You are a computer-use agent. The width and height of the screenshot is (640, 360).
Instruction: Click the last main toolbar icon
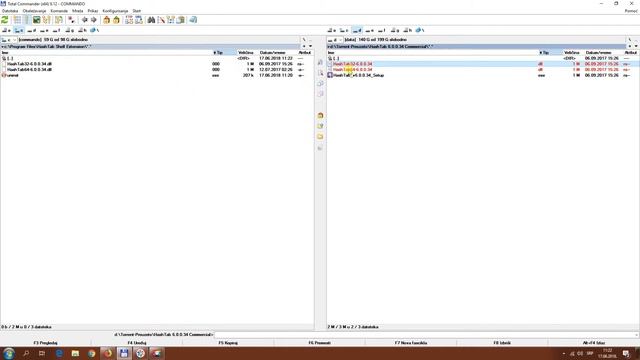point(193,20)
